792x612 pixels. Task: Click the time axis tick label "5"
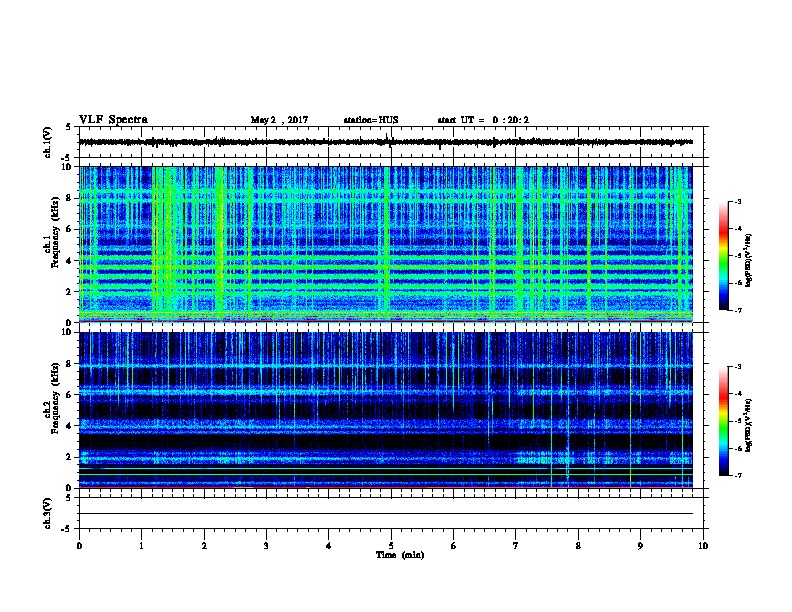(391, 546)
